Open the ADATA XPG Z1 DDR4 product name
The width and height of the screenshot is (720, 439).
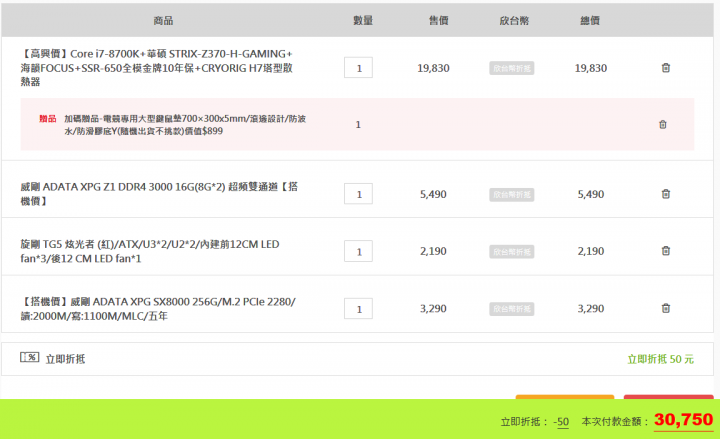(x=159, y=194)
